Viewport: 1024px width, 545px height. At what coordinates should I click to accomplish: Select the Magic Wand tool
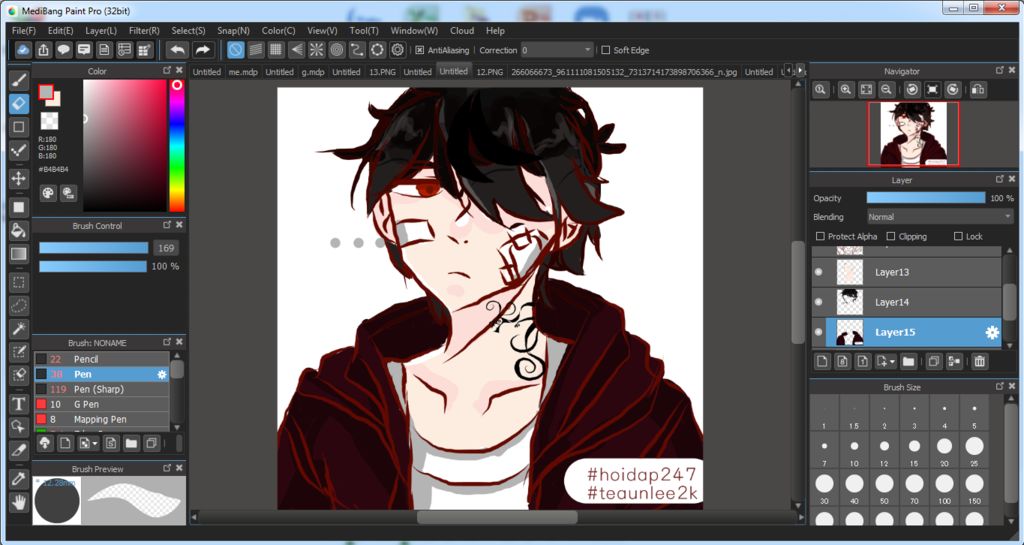(19, 329)
